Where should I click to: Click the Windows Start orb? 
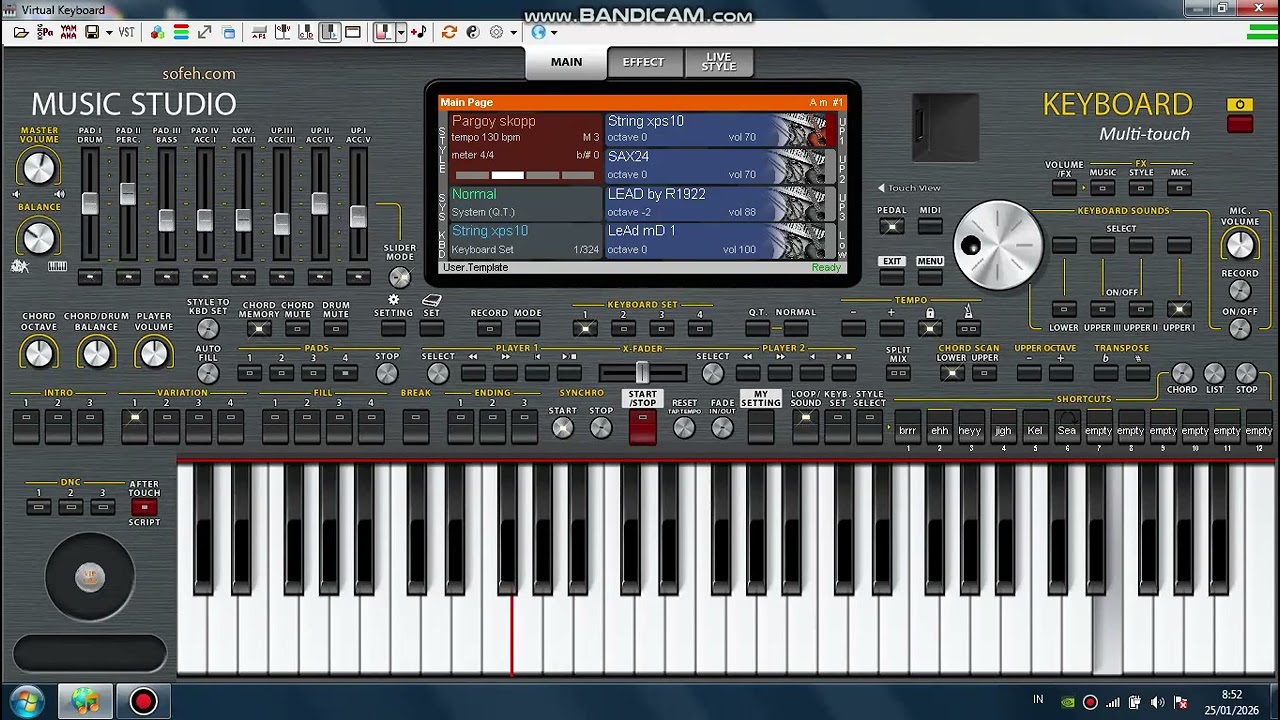(x=27, y=701)
